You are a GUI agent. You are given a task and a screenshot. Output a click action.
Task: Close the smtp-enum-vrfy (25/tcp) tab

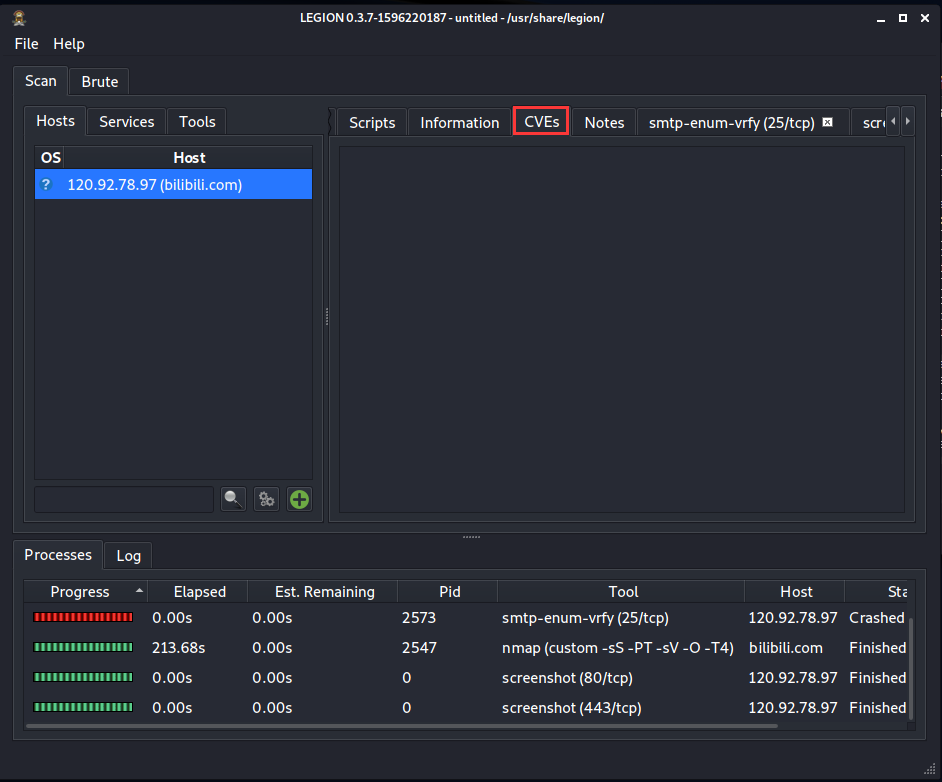(827, 123)
